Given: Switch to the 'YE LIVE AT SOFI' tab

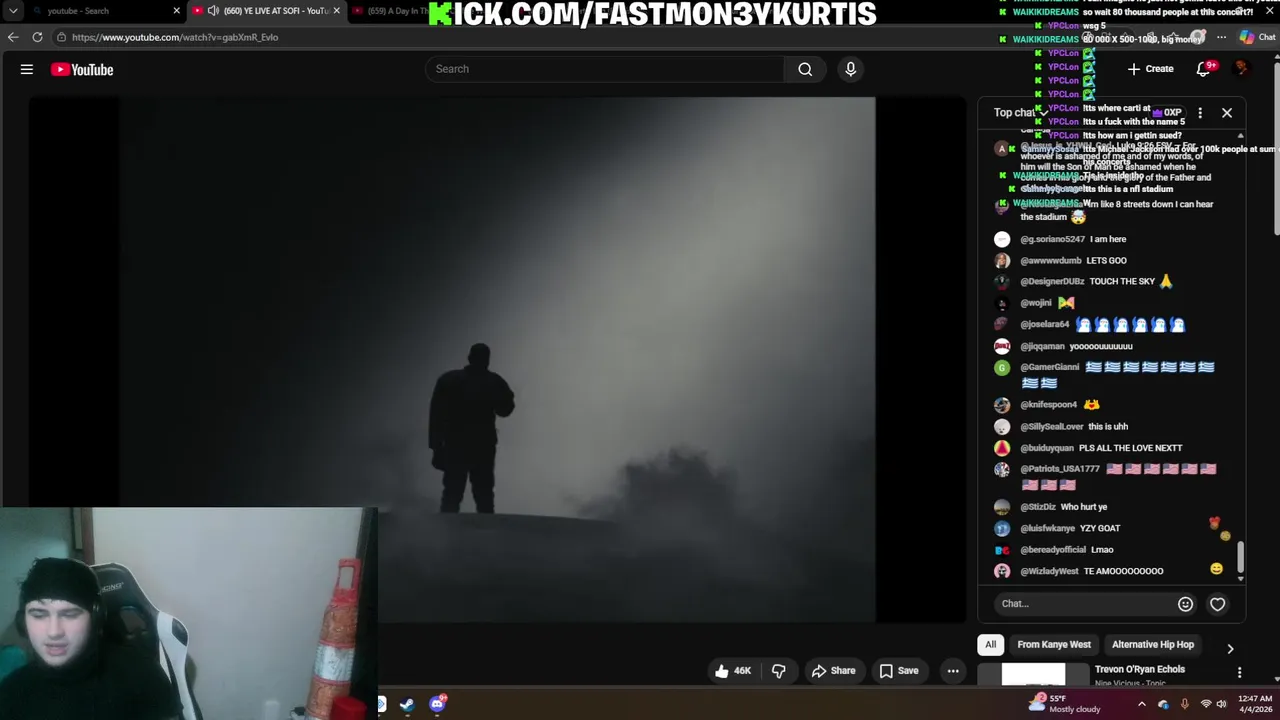Looking at the screenshot, I should coord(267,11).
